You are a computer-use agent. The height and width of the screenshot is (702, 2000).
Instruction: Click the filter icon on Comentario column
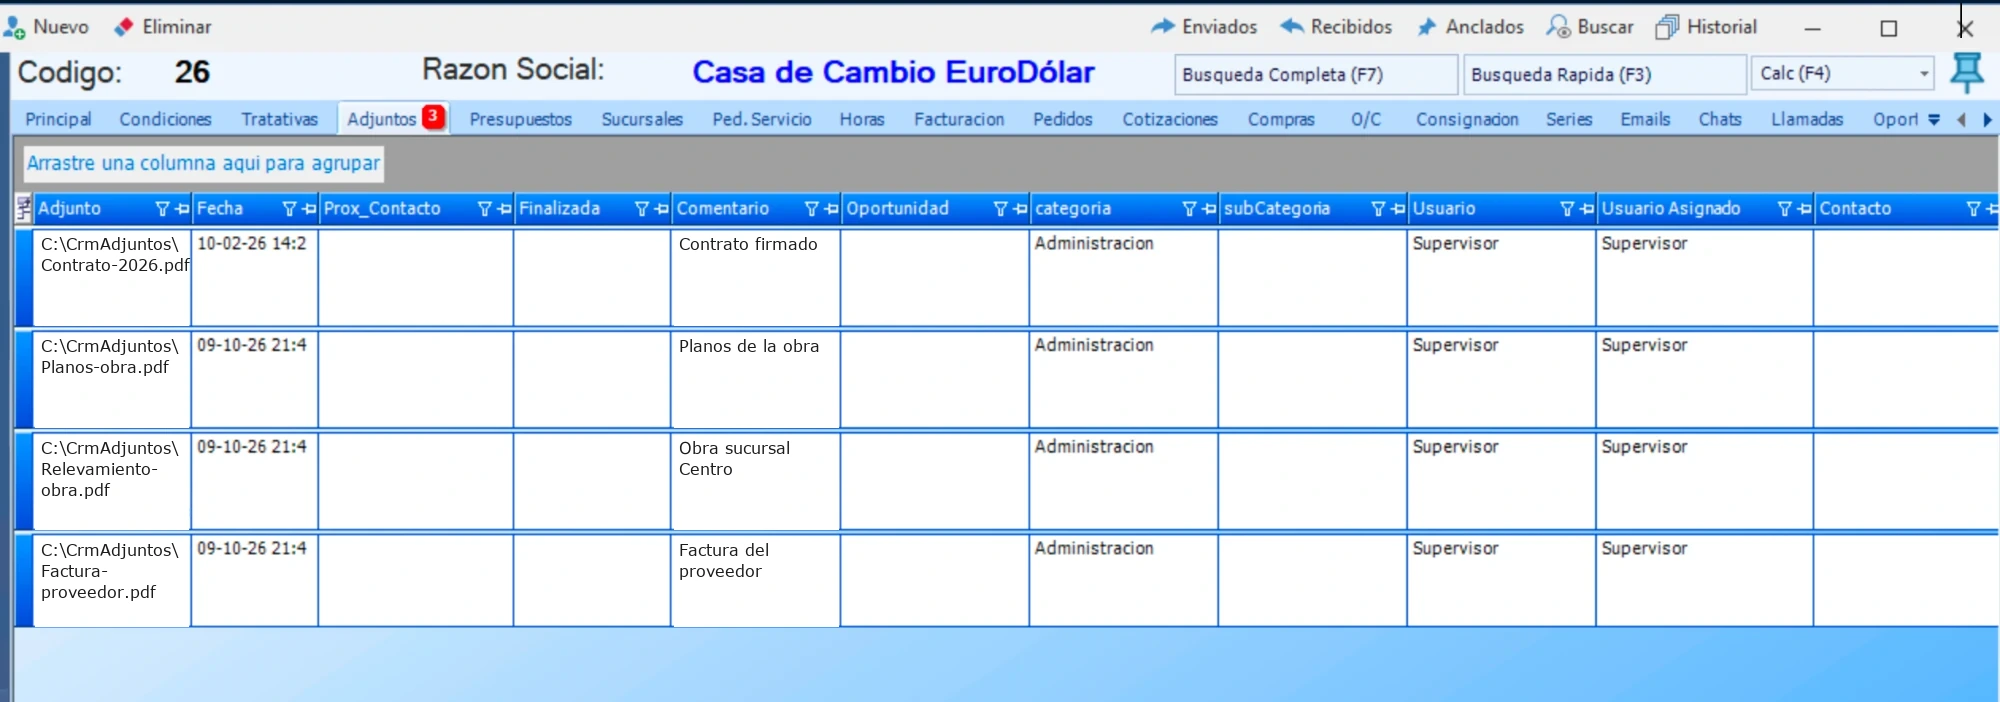point(812,209)
